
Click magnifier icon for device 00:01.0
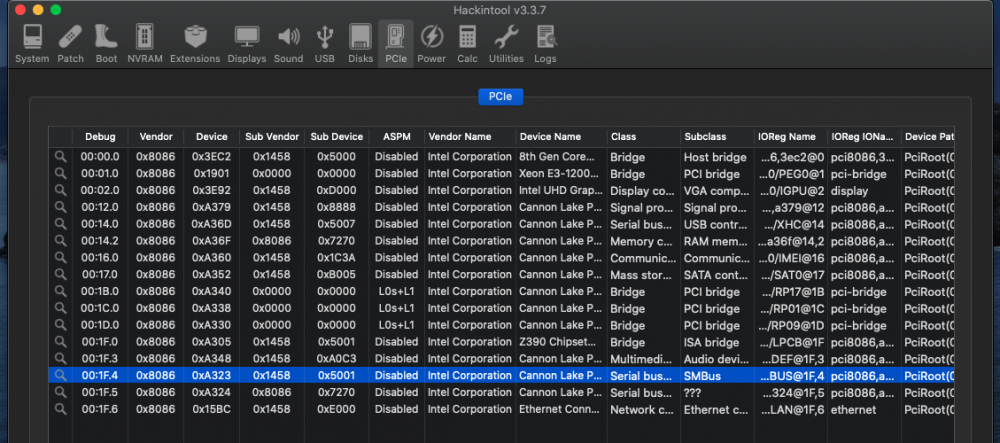pos(60,173)
